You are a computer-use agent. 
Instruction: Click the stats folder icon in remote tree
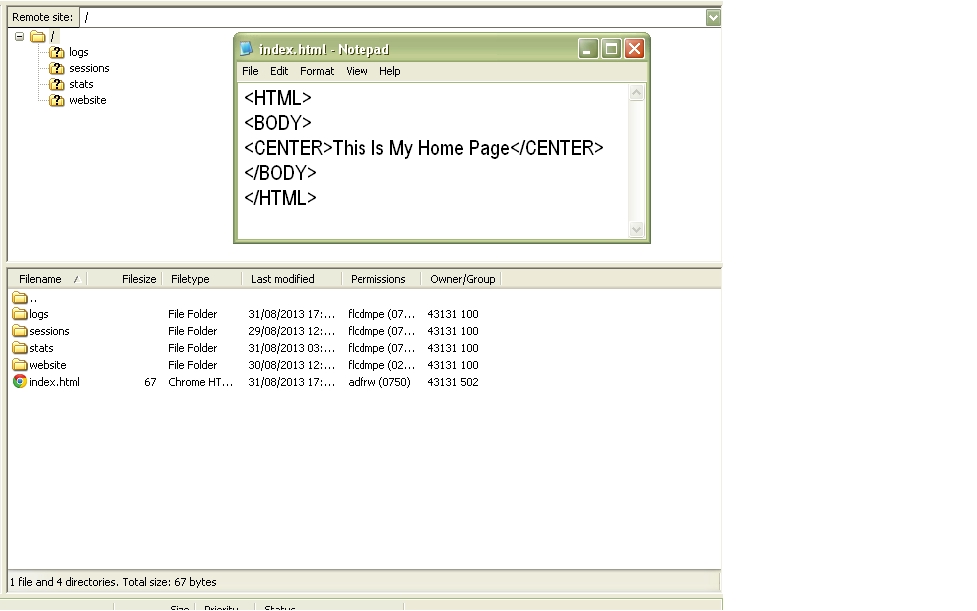(x=57, y=84)
